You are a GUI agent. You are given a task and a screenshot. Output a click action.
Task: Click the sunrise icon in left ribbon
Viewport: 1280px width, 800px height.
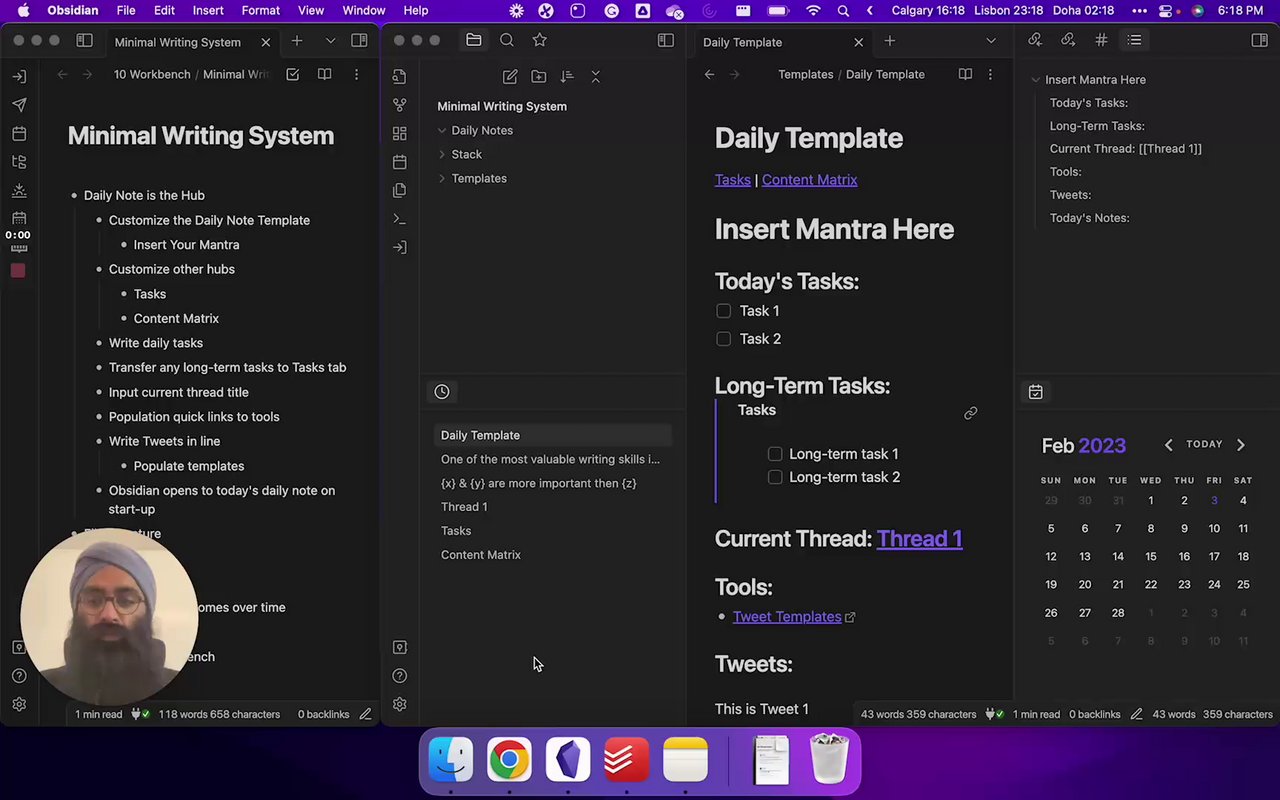click(19, 190)
